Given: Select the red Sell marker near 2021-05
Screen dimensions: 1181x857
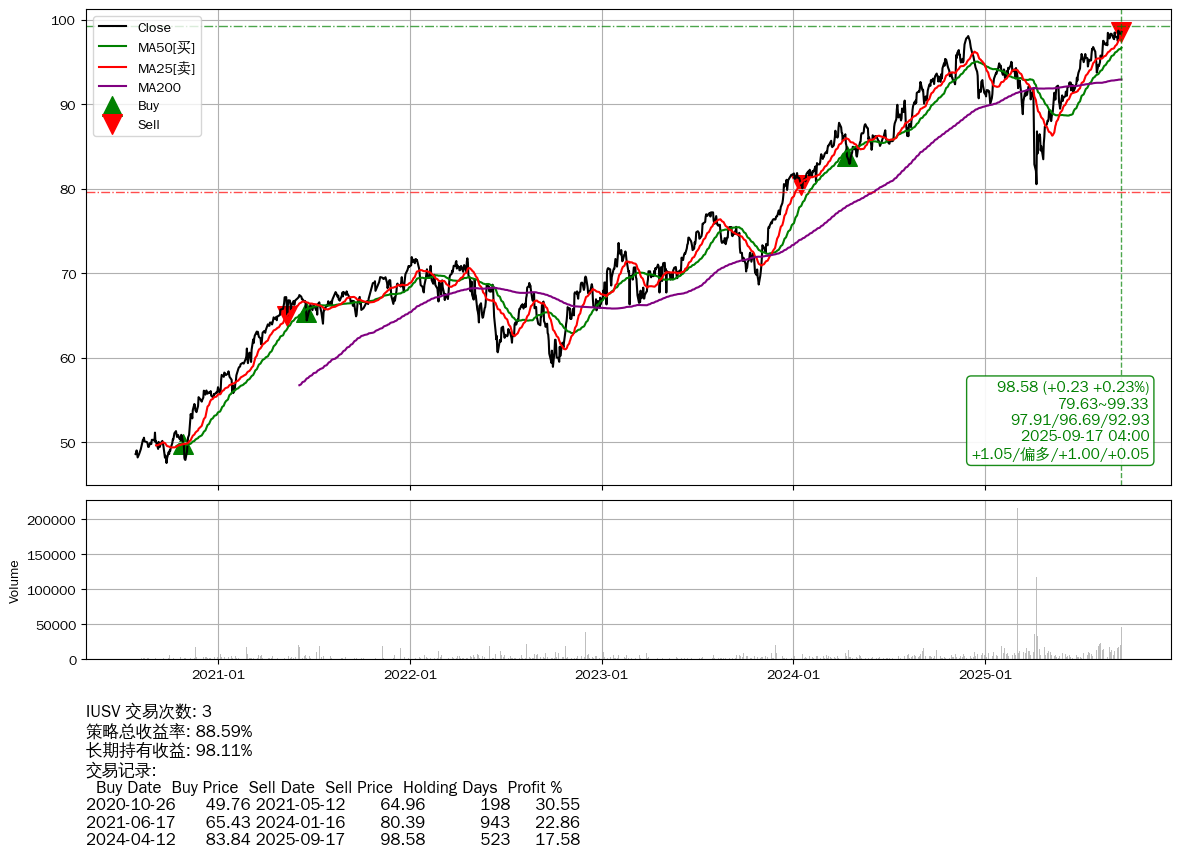Looking at the screenshot, I should [287, 316].
